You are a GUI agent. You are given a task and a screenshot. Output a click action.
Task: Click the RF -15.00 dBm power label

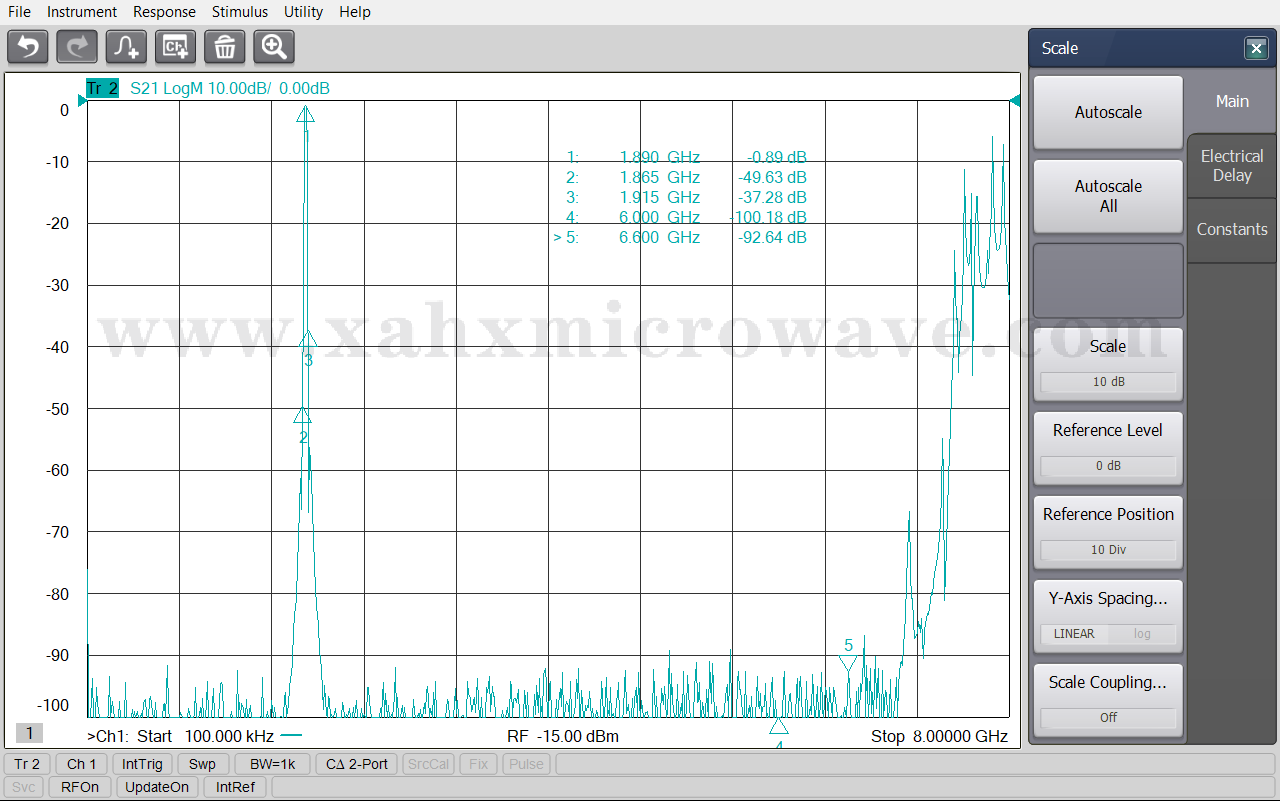click(563, 736)
